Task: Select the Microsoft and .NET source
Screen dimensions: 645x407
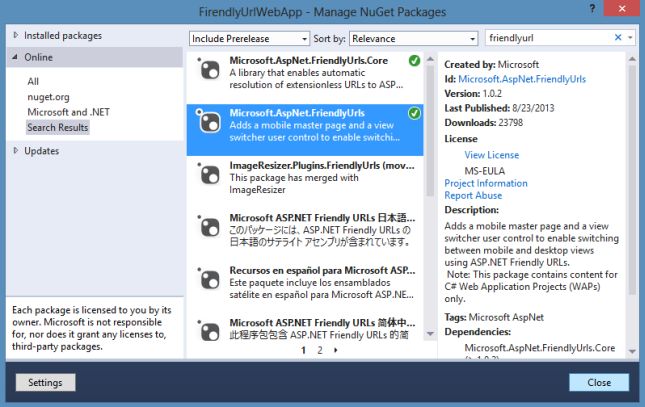Action: tap(69, 112)
